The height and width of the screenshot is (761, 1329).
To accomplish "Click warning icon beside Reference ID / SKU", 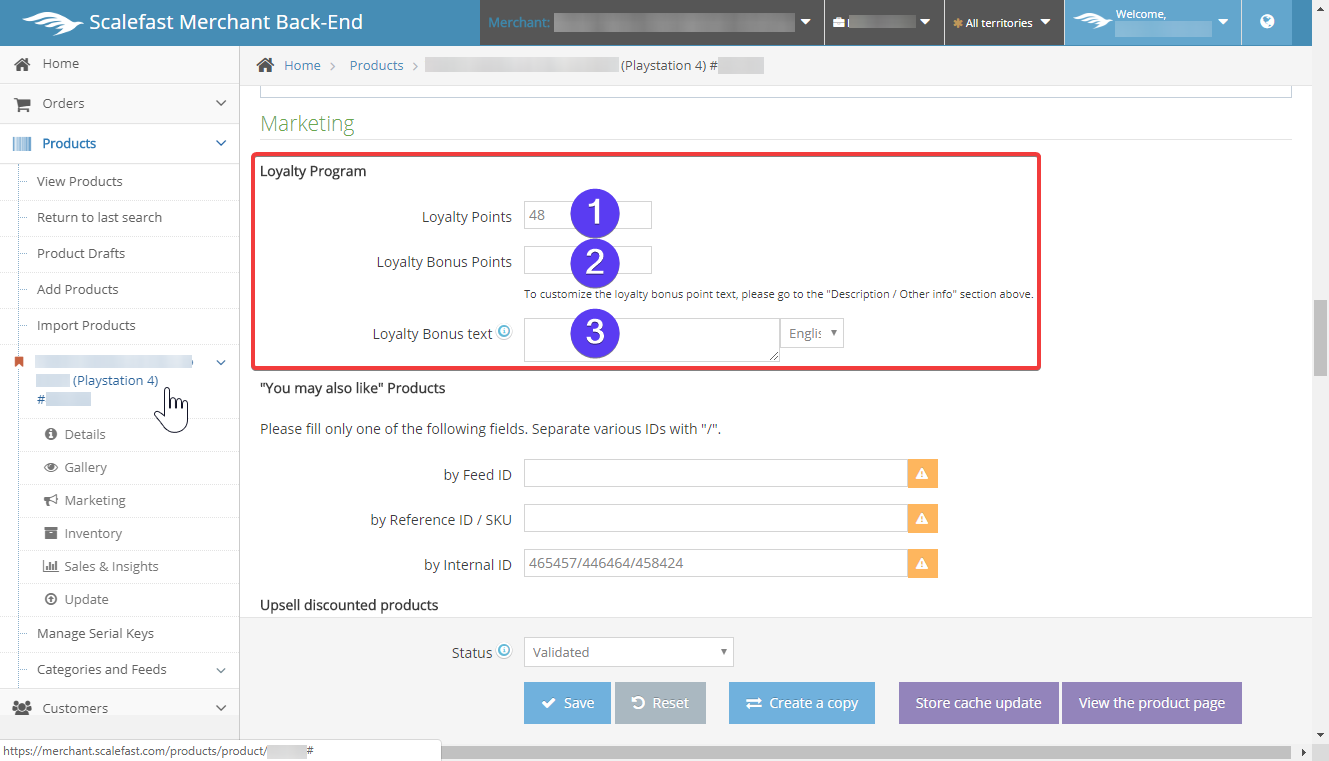I will (x=922, y=519).
